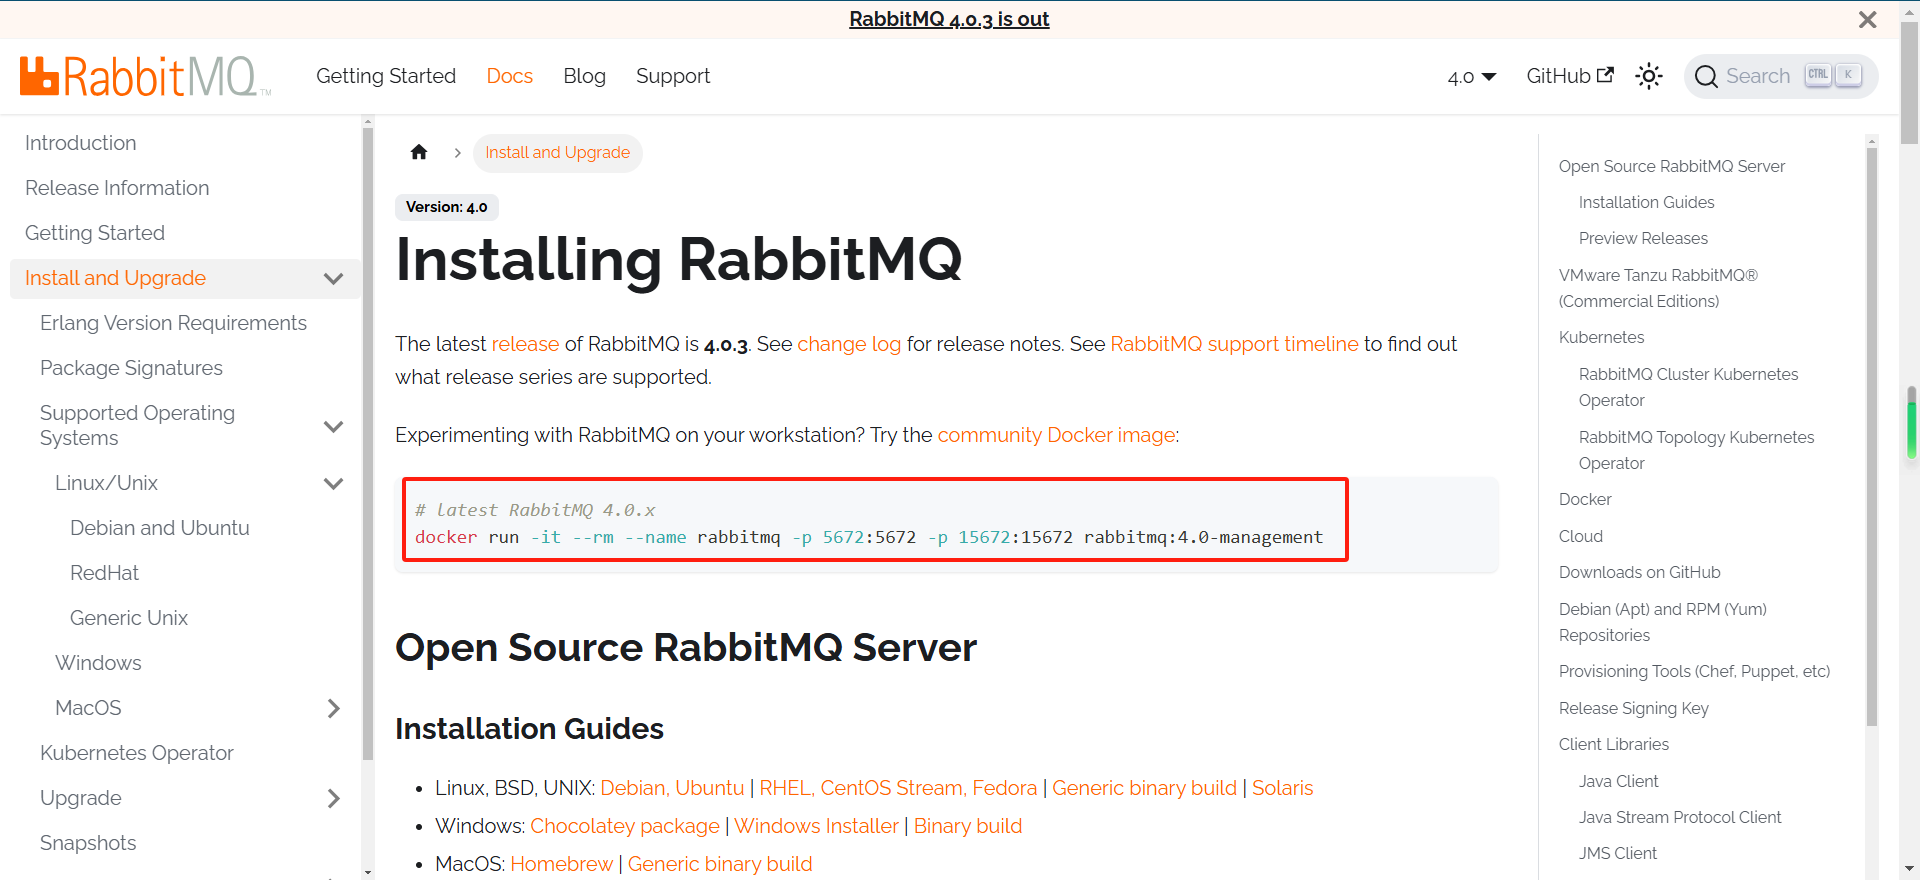Collapse Supported Operating Systems chevron
The height and width of the screenshot is (880, 1920).
point(334,426)
